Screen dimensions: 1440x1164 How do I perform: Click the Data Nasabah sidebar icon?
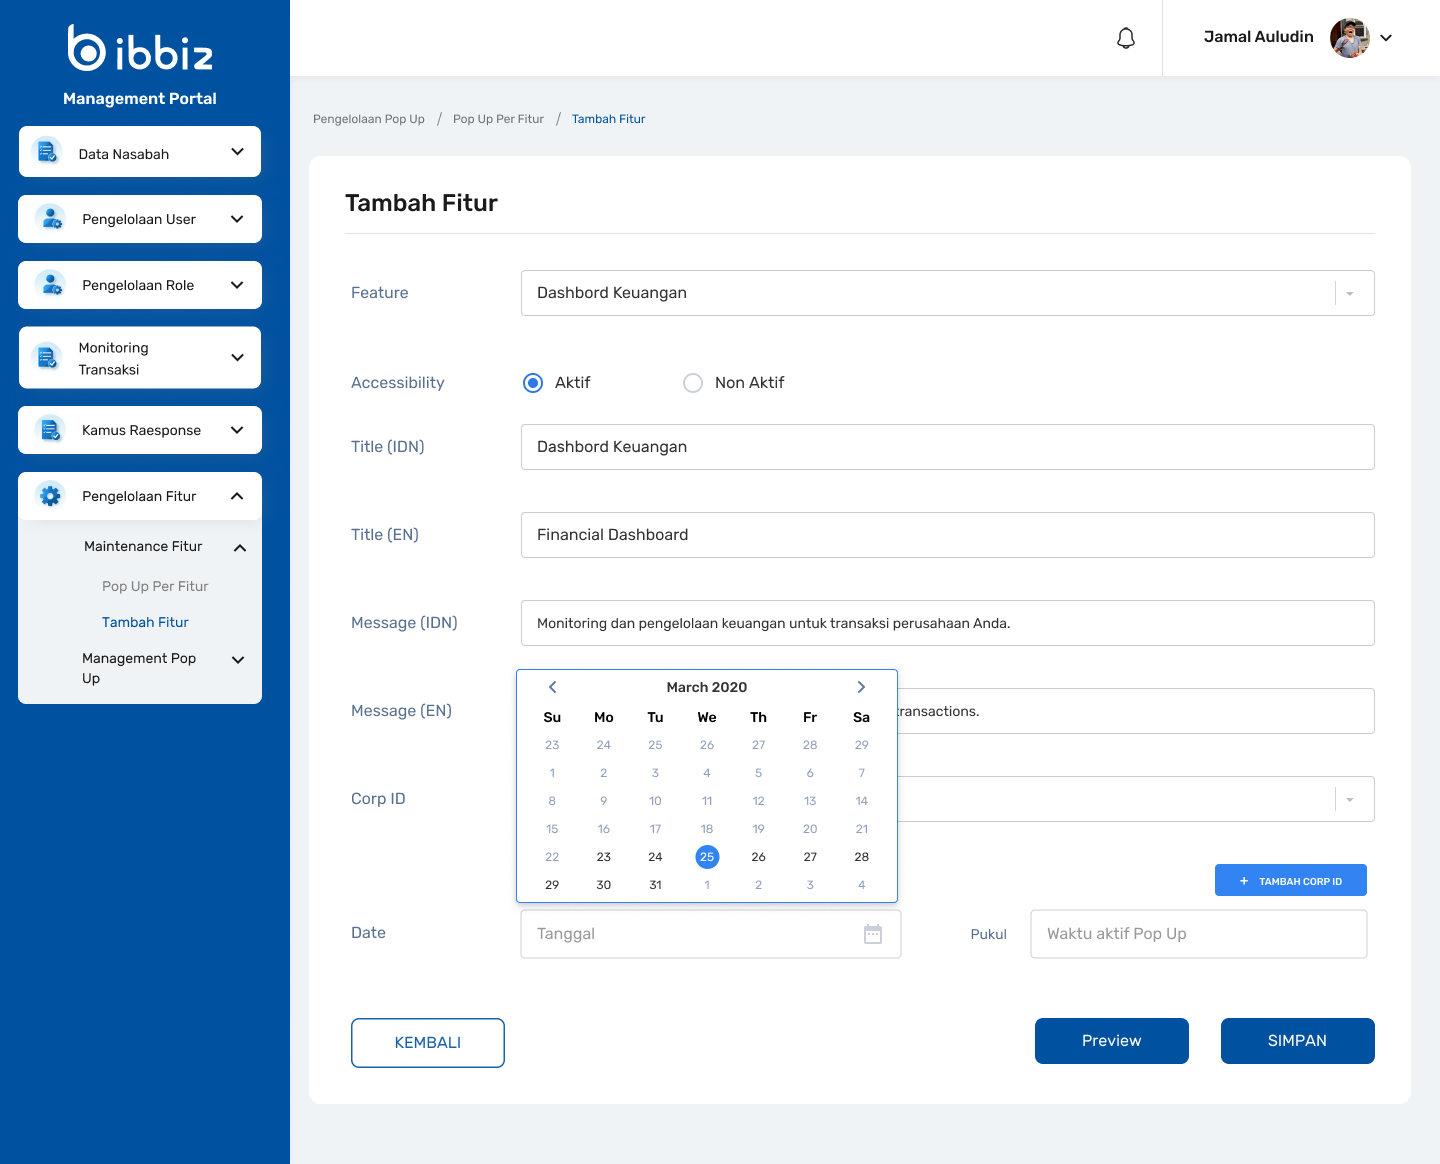click(x=46, y=152)
